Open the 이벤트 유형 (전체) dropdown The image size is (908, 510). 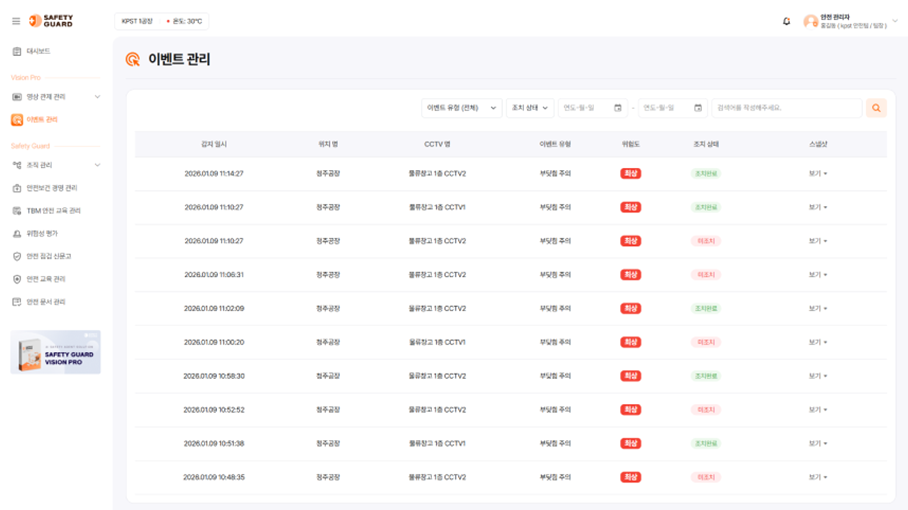(461, 108)
